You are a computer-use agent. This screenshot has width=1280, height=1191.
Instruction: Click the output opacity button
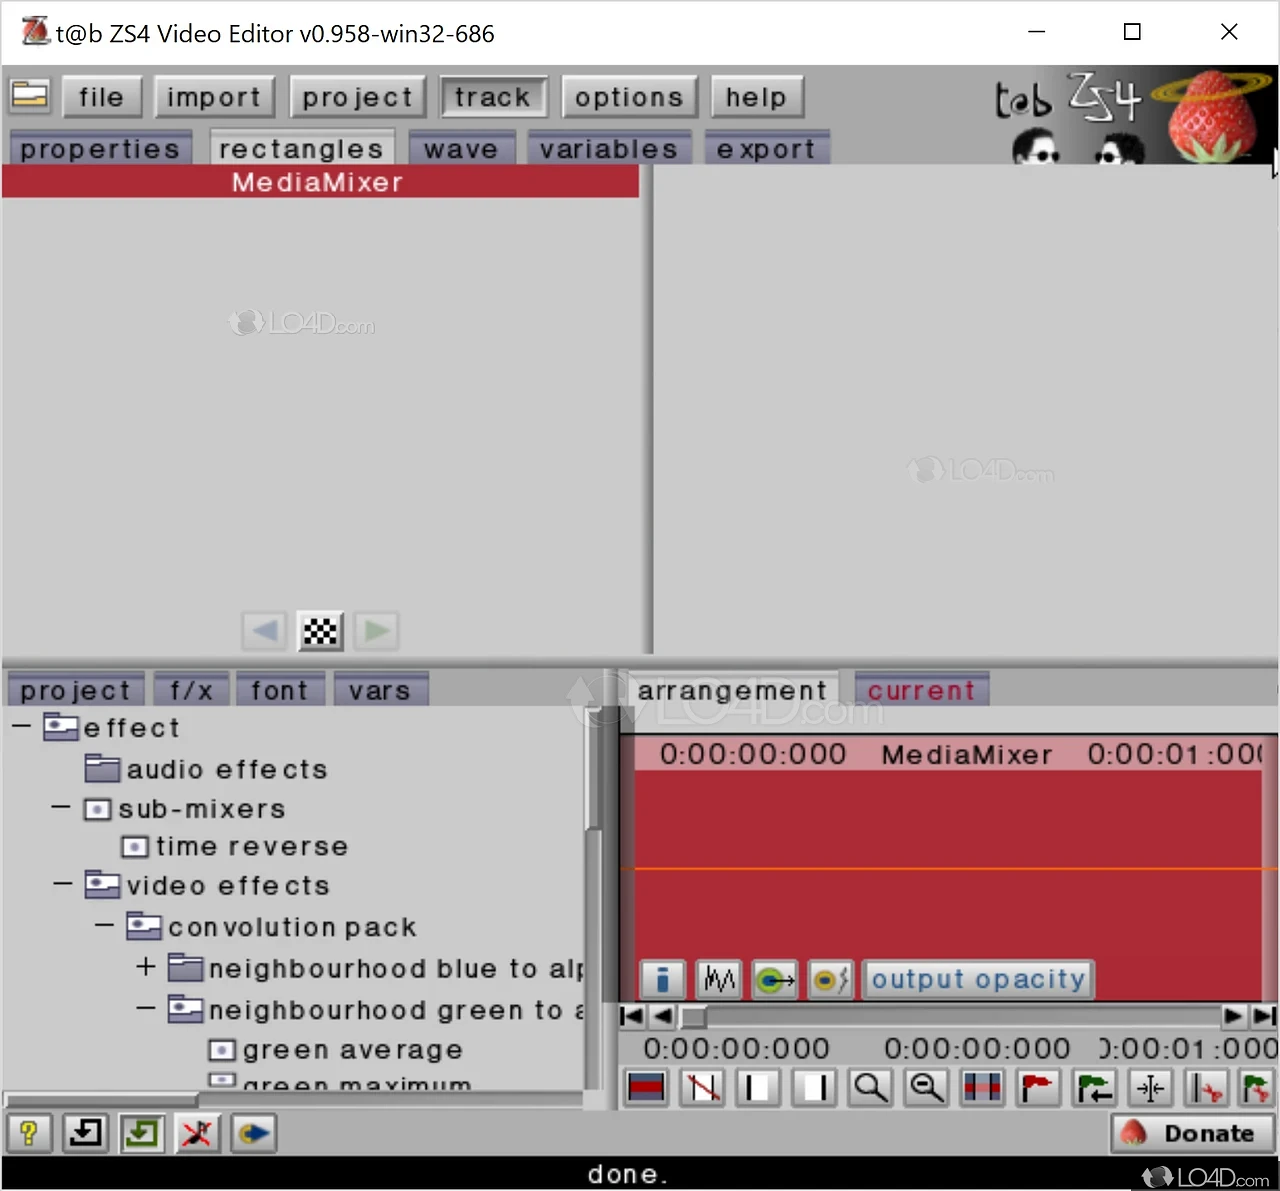coord(977,979)
